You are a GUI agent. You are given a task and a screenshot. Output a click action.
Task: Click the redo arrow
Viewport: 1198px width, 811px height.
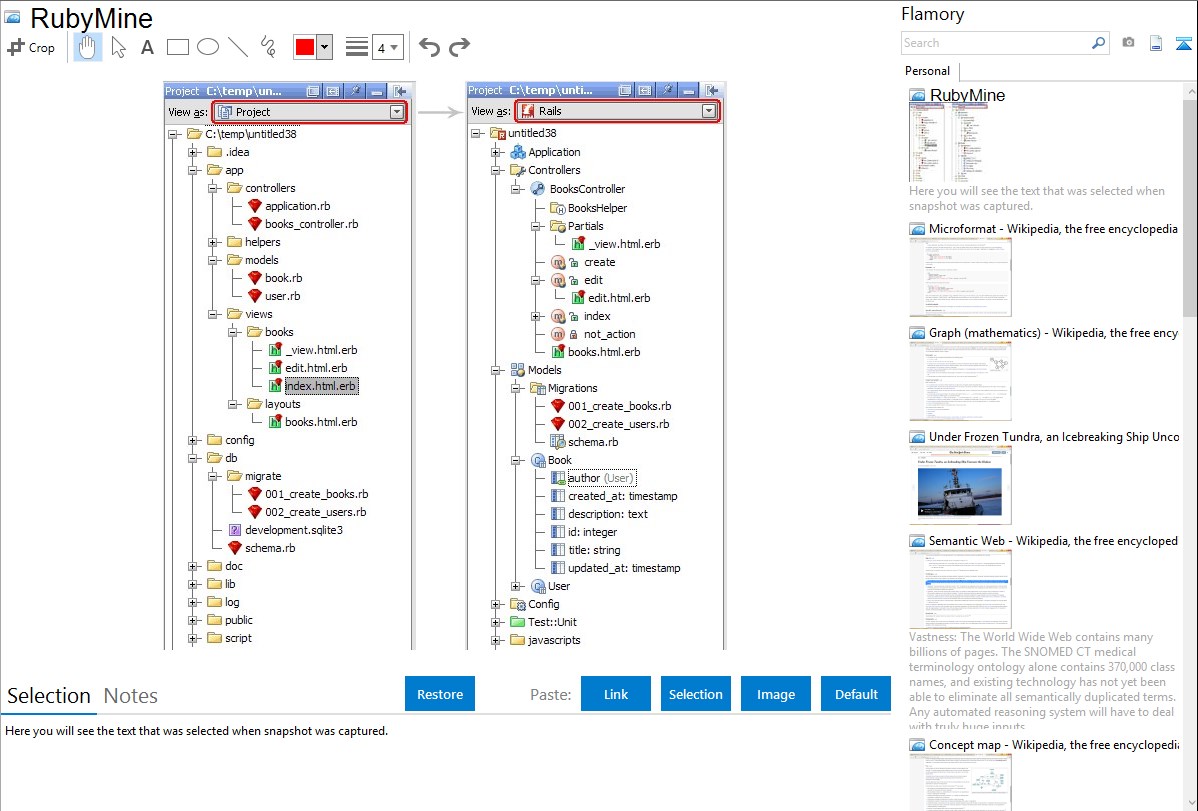459,47
